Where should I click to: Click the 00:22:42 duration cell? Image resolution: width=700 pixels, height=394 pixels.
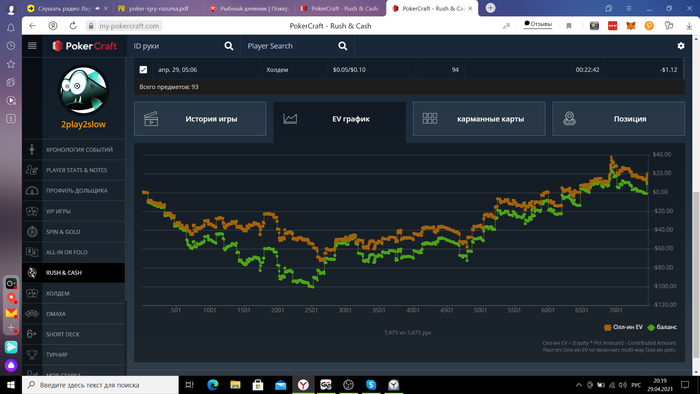click(x=588, y=70)
